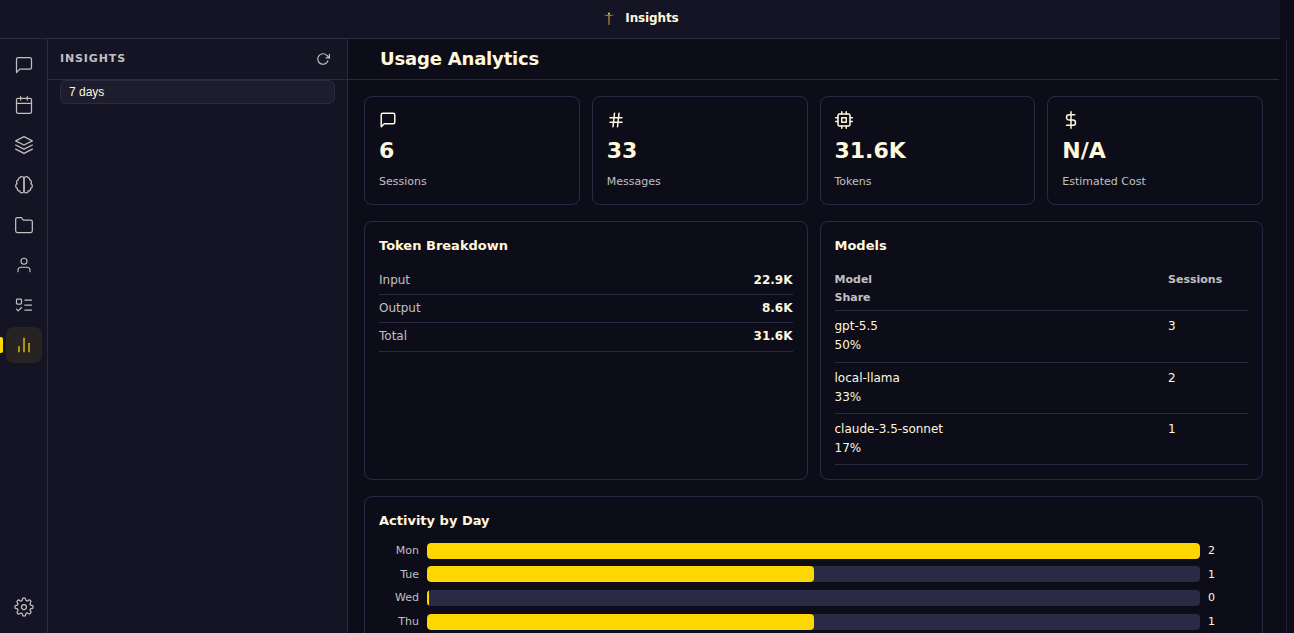Open the settings gear icon
This screenshot has height=633, width=1294.
(24, 607)
